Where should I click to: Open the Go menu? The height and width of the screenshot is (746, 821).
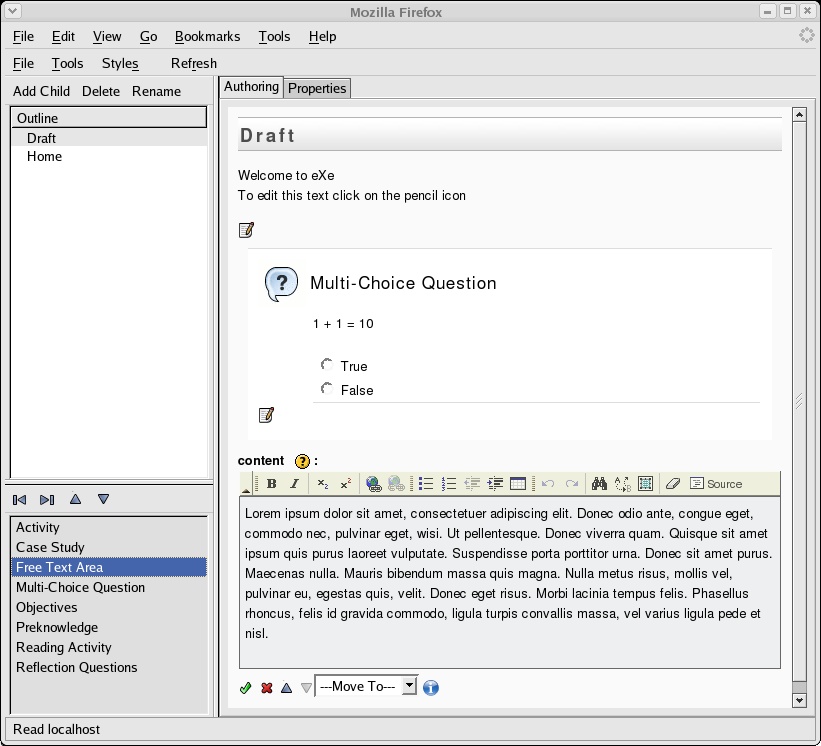(148, 37)
